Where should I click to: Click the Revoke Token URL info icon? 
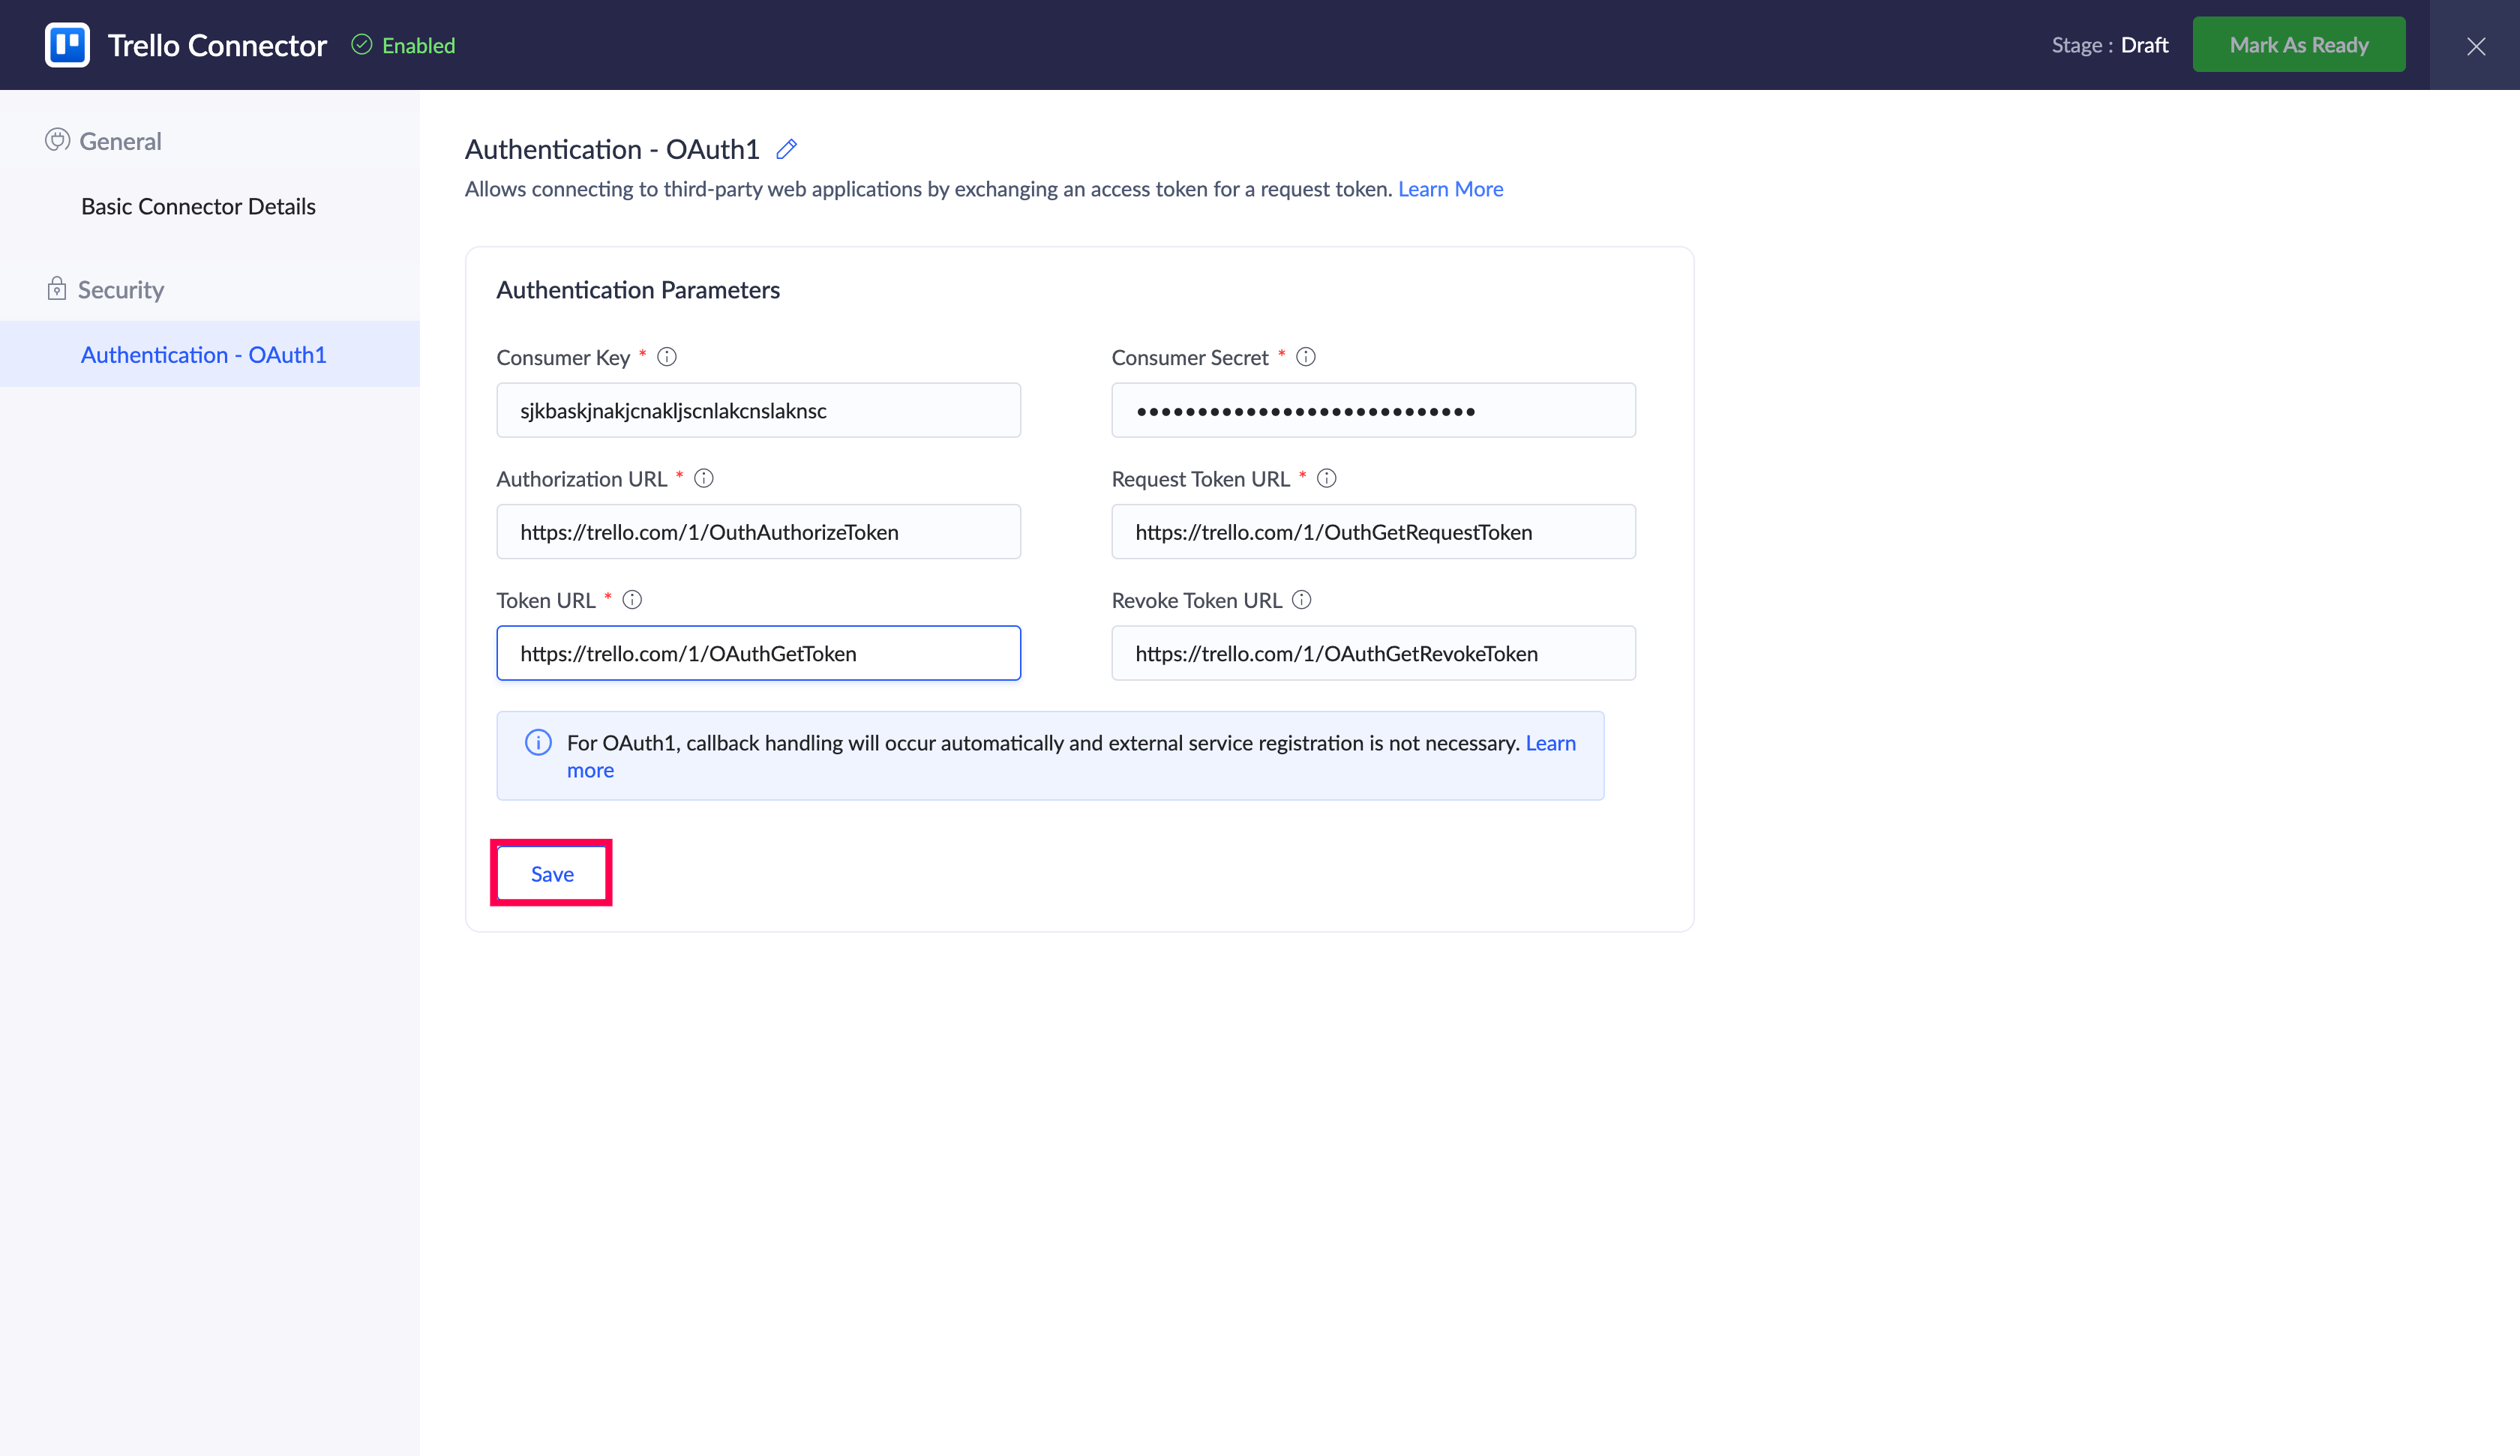(x=1301, y=600)
